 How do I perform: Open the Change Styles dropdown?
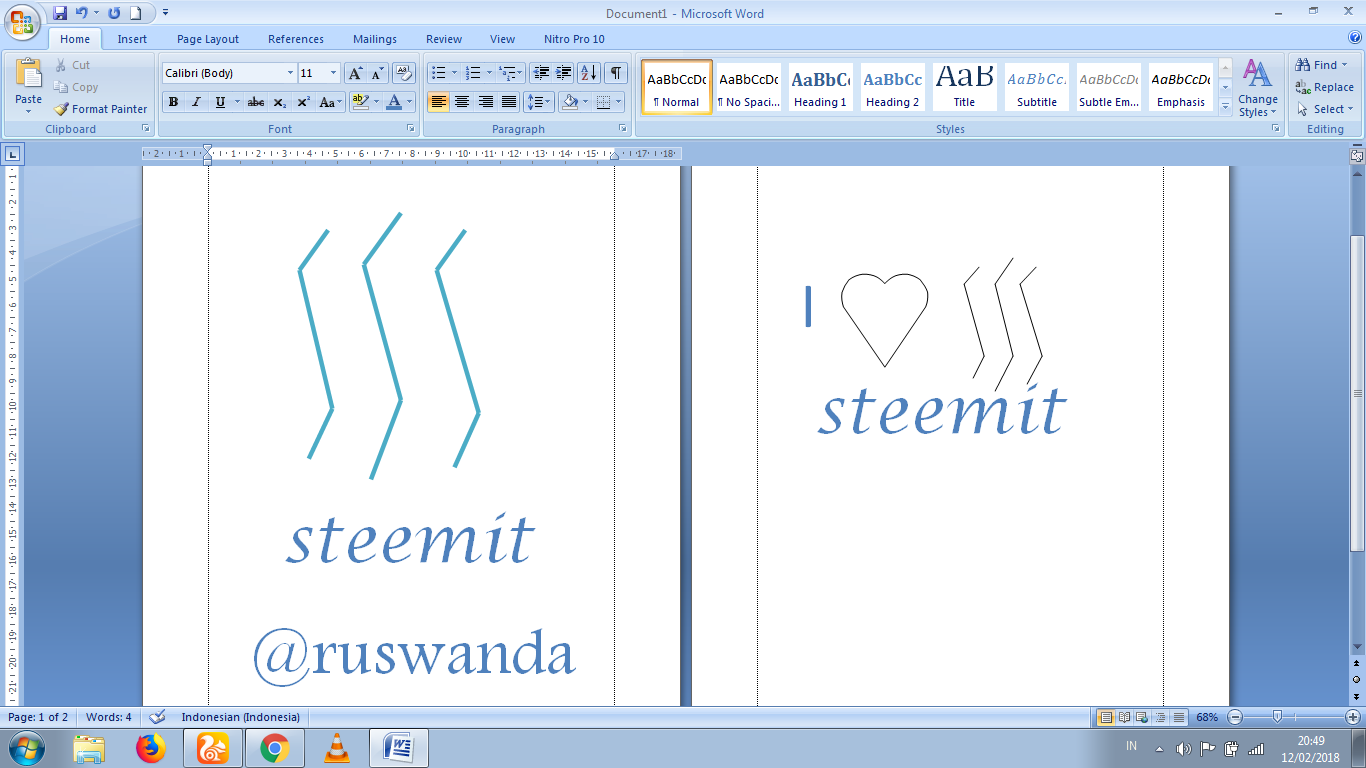(x=1257, y=88)
